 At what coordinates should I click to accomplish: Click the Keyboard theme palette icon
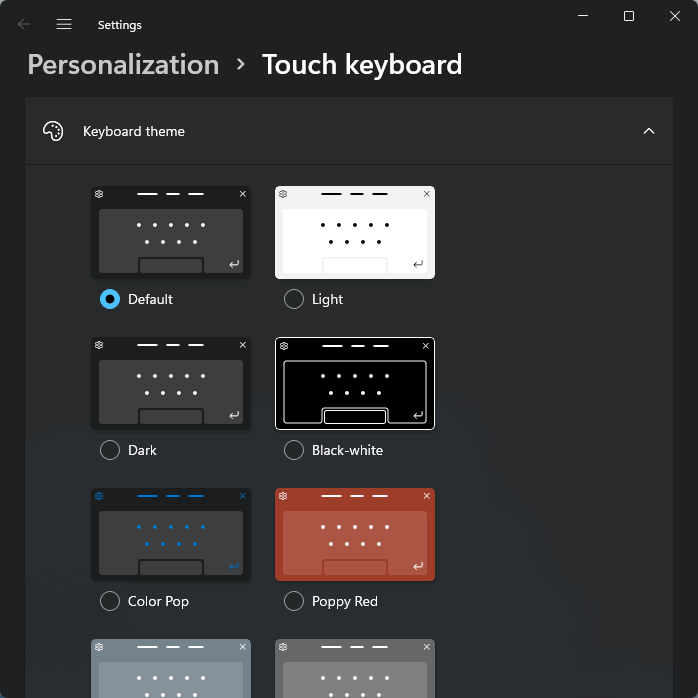point(53,131)
